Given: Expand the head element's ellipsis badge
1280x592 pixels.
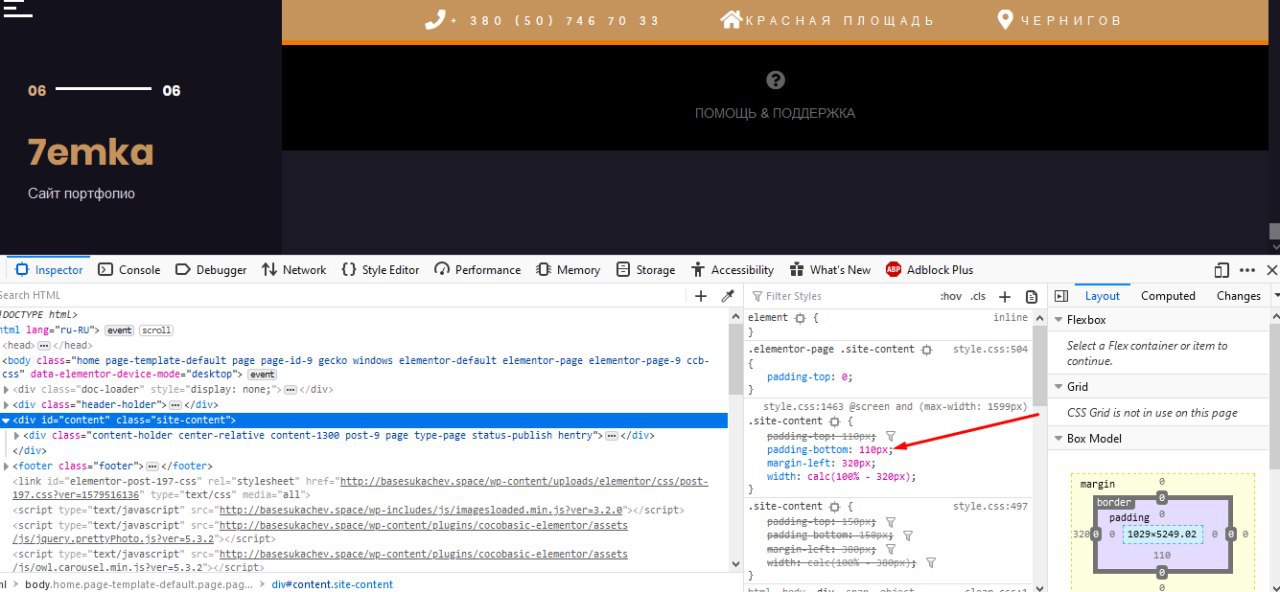Looking at the screenshot, I should 44,345.
